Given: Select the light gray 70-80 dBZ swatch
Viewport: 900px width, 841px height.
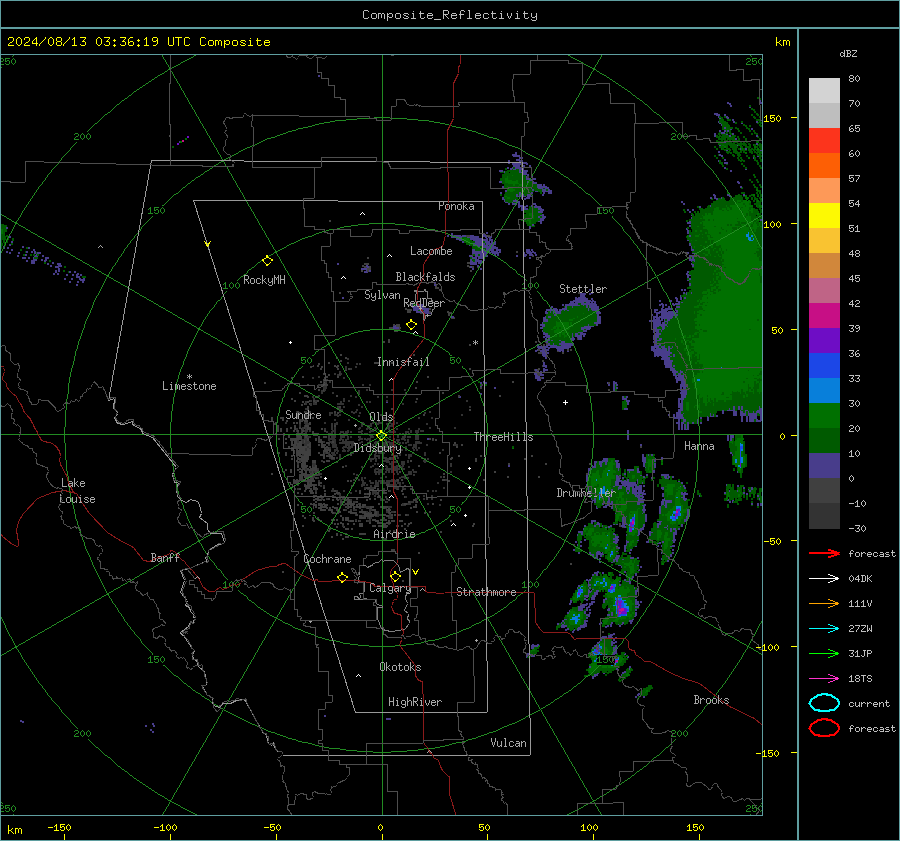Looking at the screenshot, I should pos(824,91).
